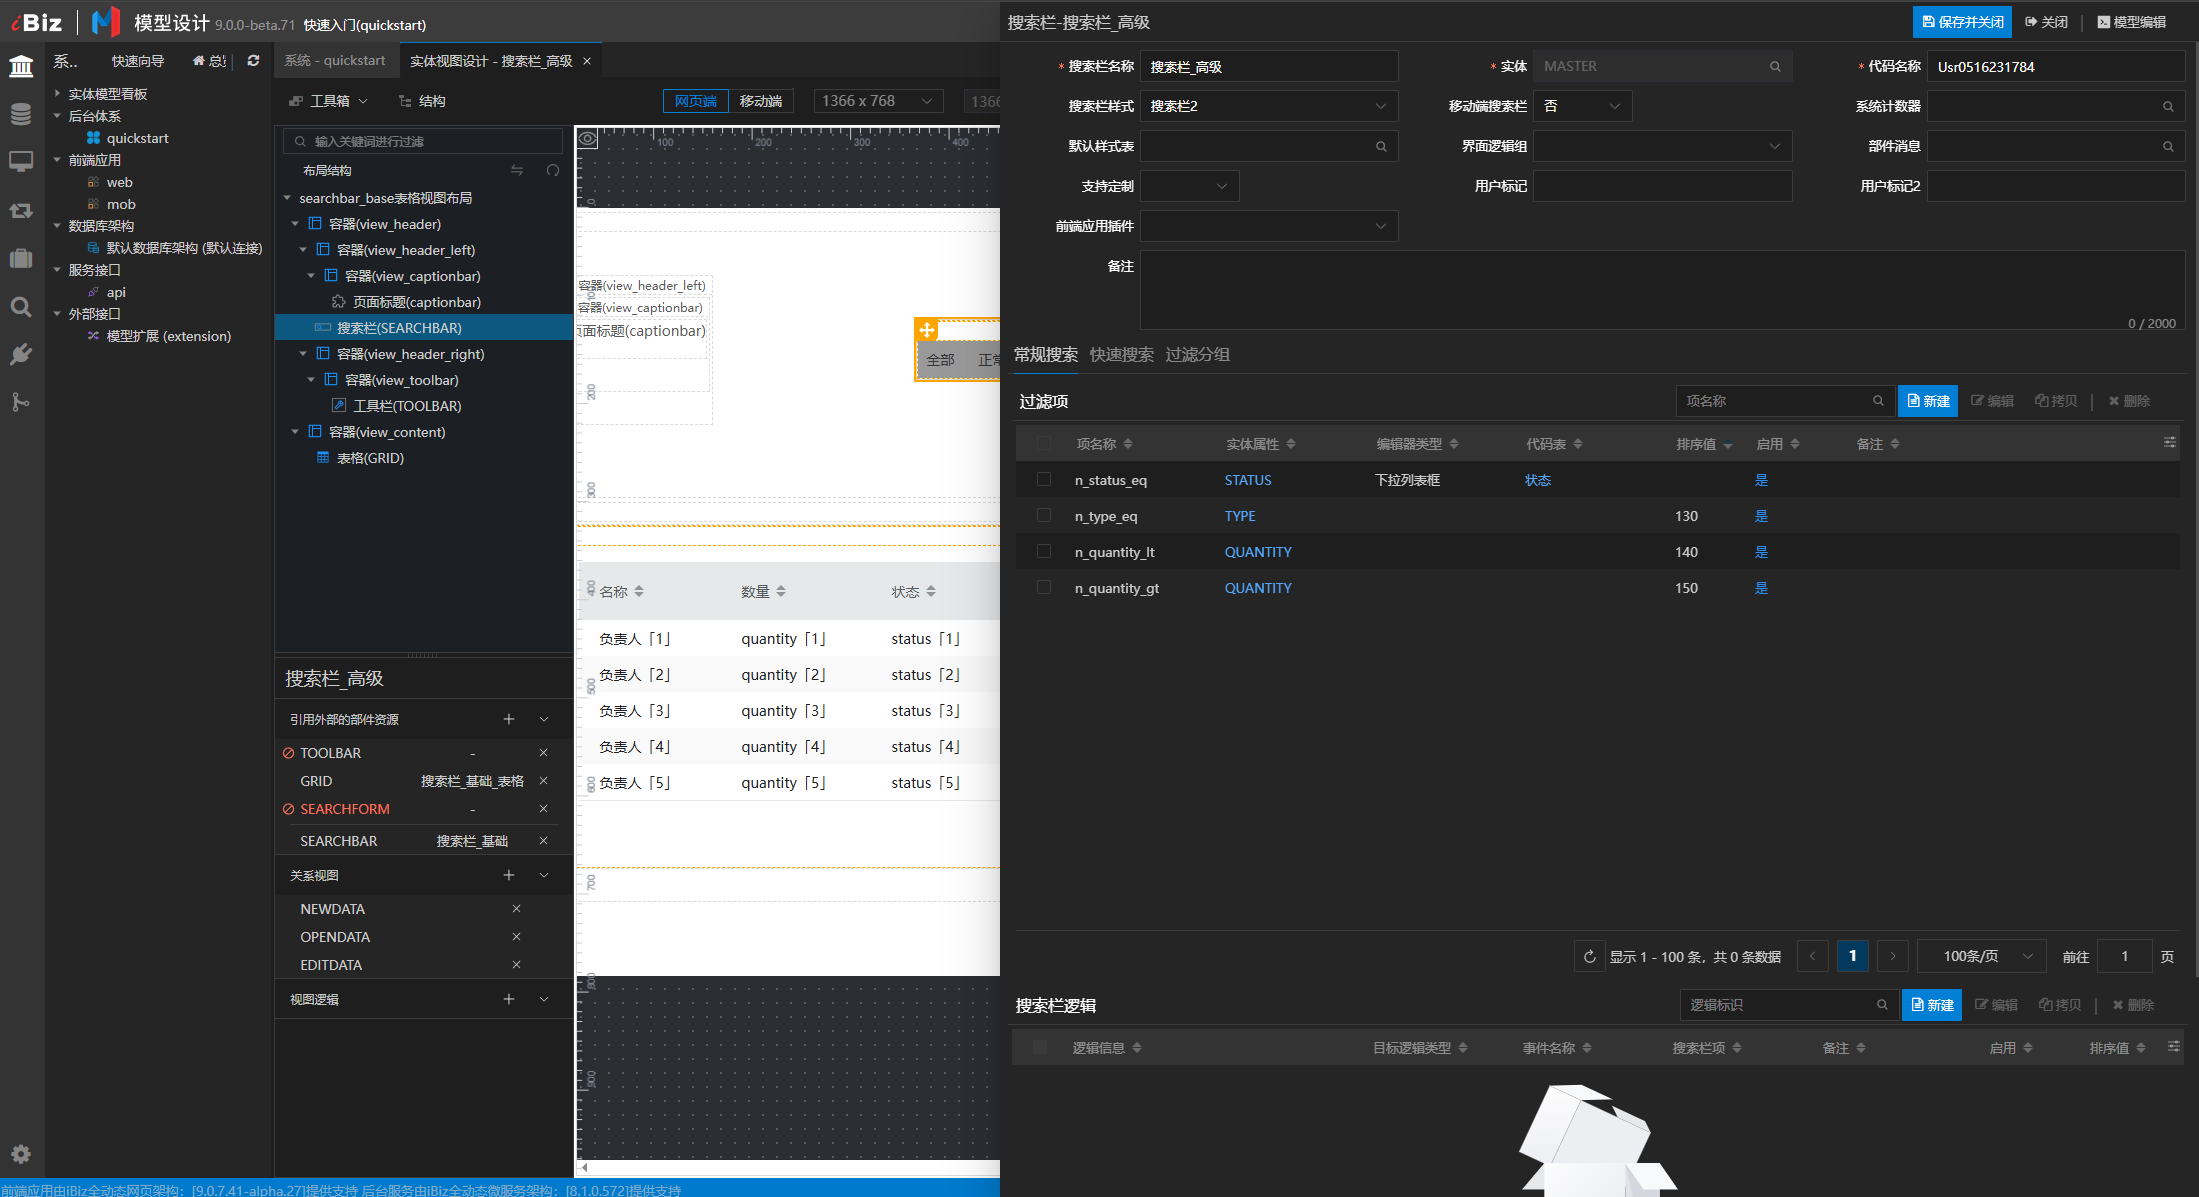Screen dimensions: 2199x1197
Task: Open the 搜索栏样式 dropdown
Action: click(x=1268, y=106)
